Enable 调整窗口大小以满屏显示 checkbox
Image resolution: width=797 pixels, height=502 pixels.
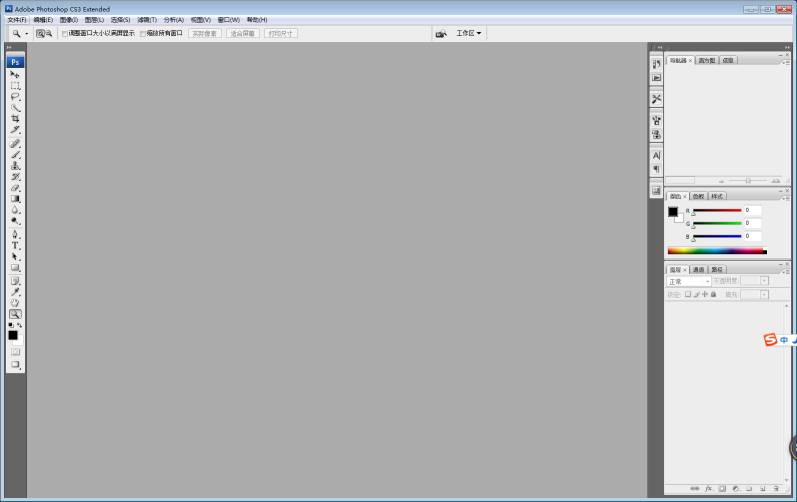click(65, 33)
